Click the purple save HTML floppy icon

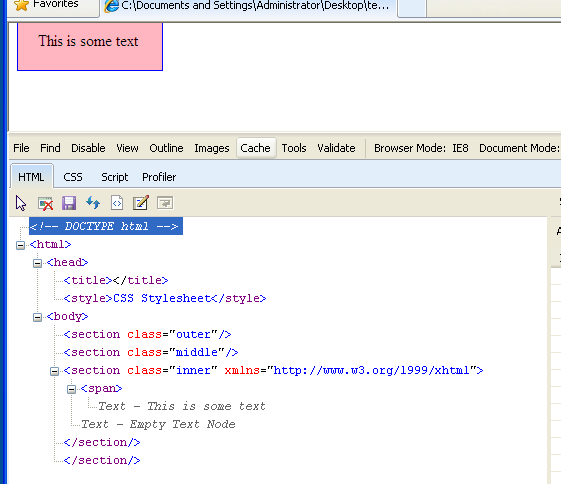pyautogui.click(x=69, y=203)
